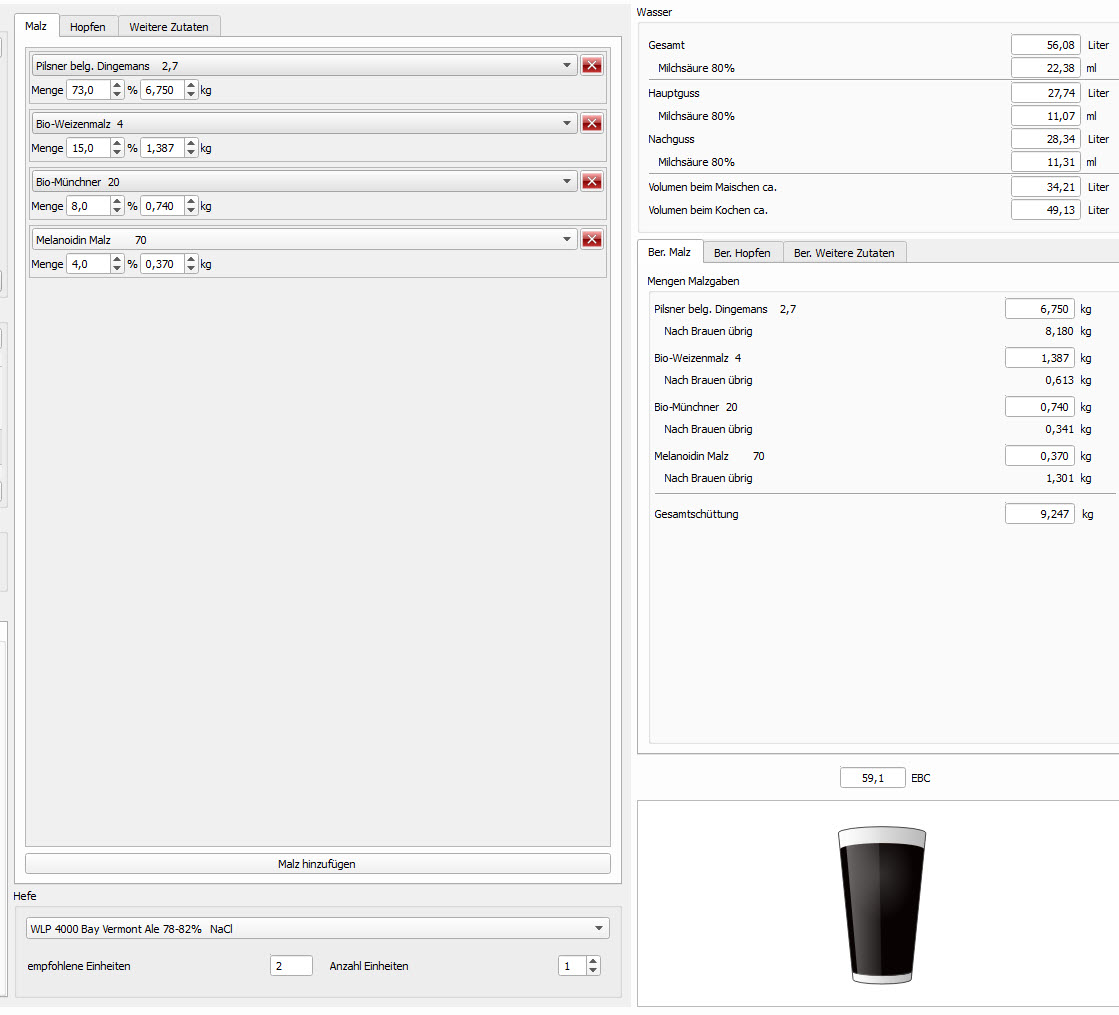Increase Pilsner percentage with up arrow
Screen dimensions: 1119x1015
pos(117,86)
